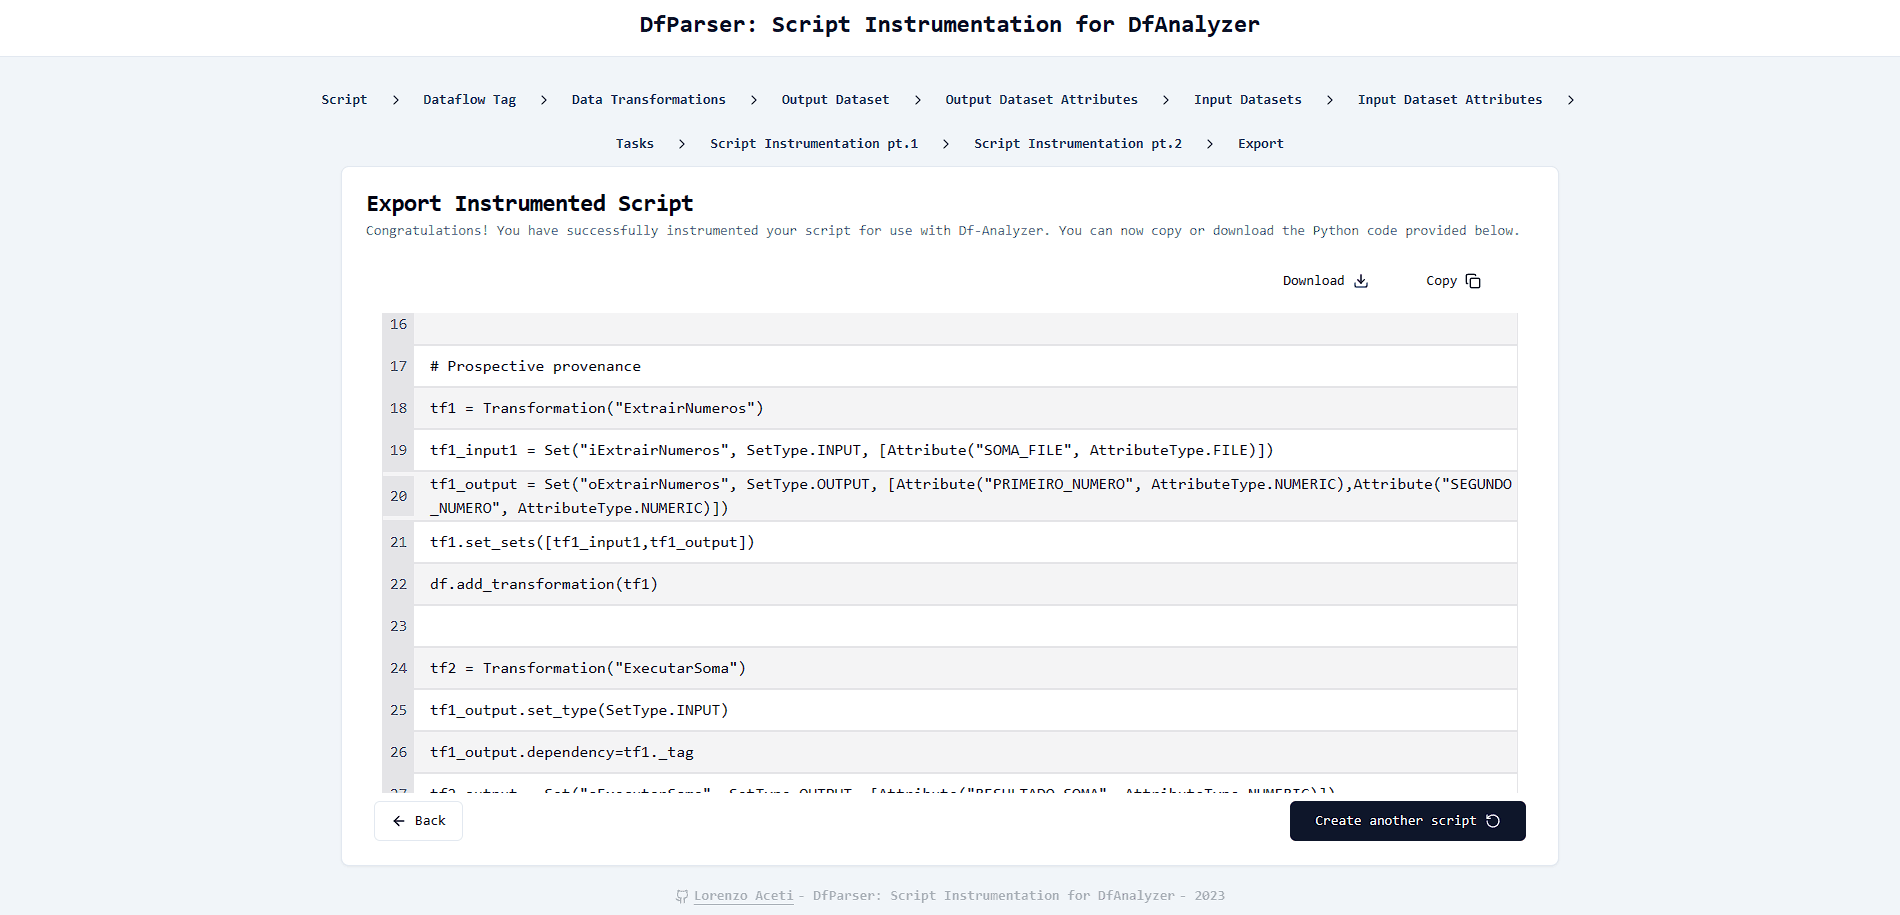Image resolution: width=1900 pixels, height=915 pixels.
Task: Click the Download icon next to Download label
Action: (1360, 281)
